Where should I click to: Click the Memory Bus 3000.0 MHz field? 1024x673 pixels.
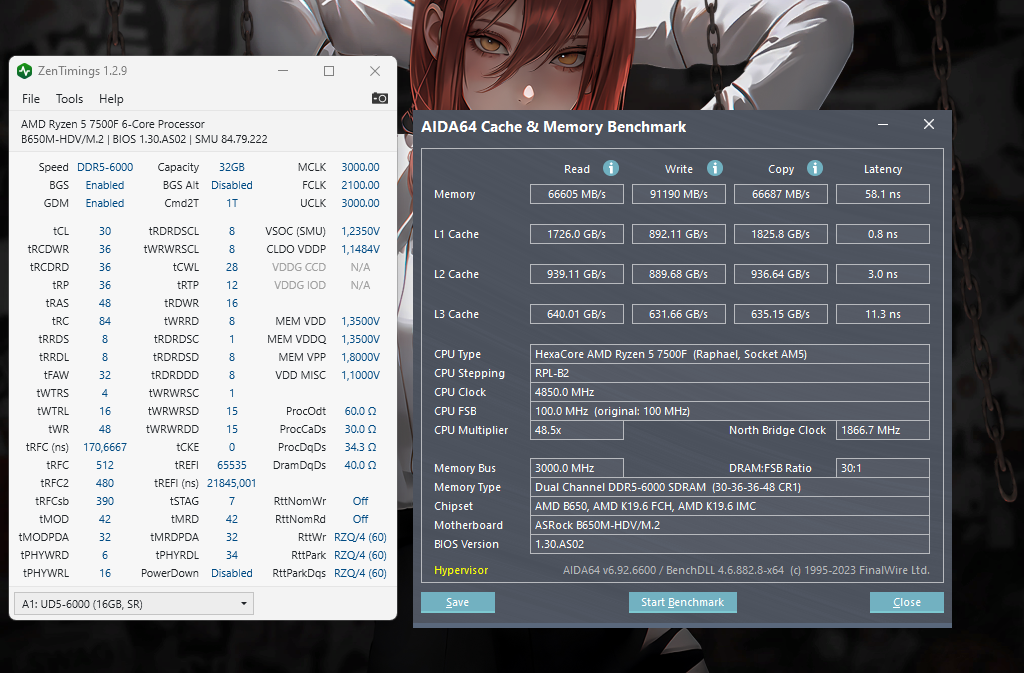[577, 468]
